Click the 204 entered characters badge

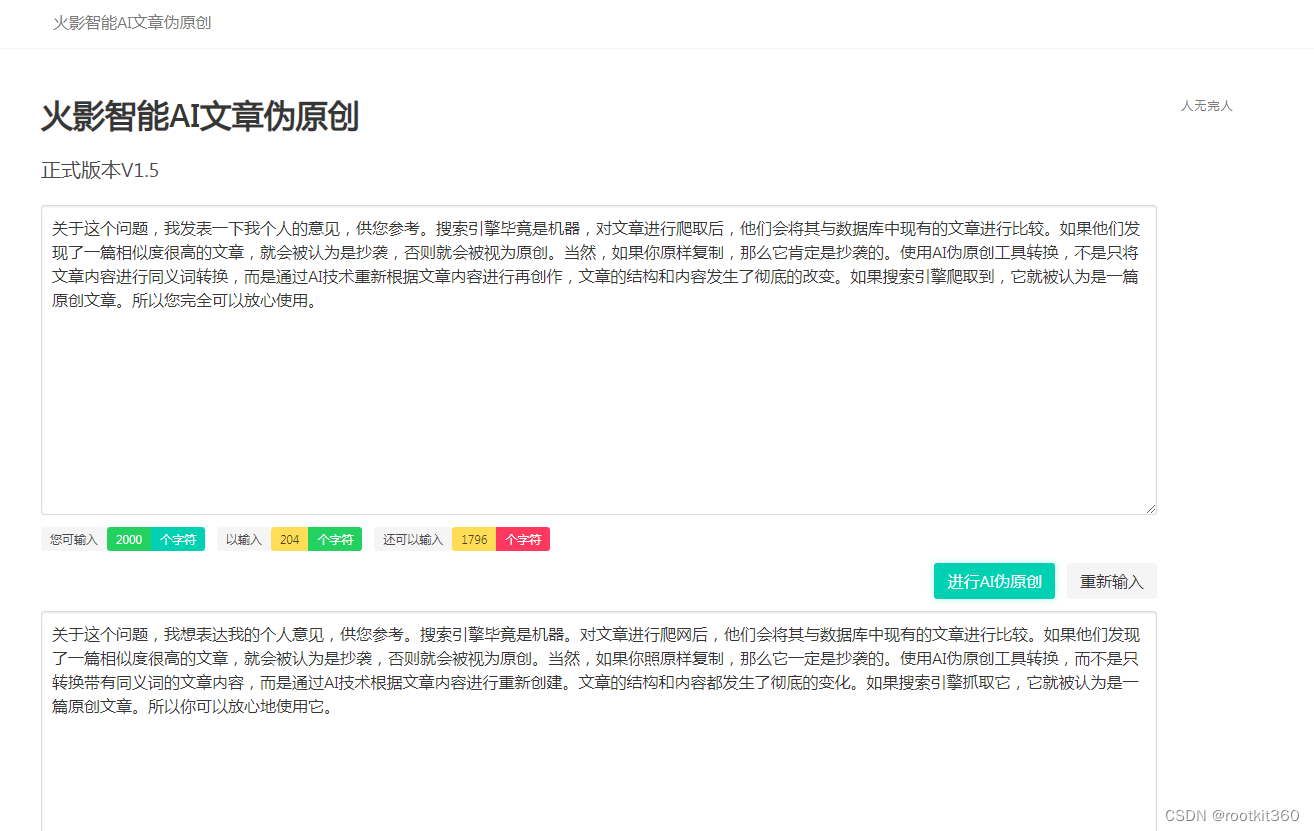point(290,539)
